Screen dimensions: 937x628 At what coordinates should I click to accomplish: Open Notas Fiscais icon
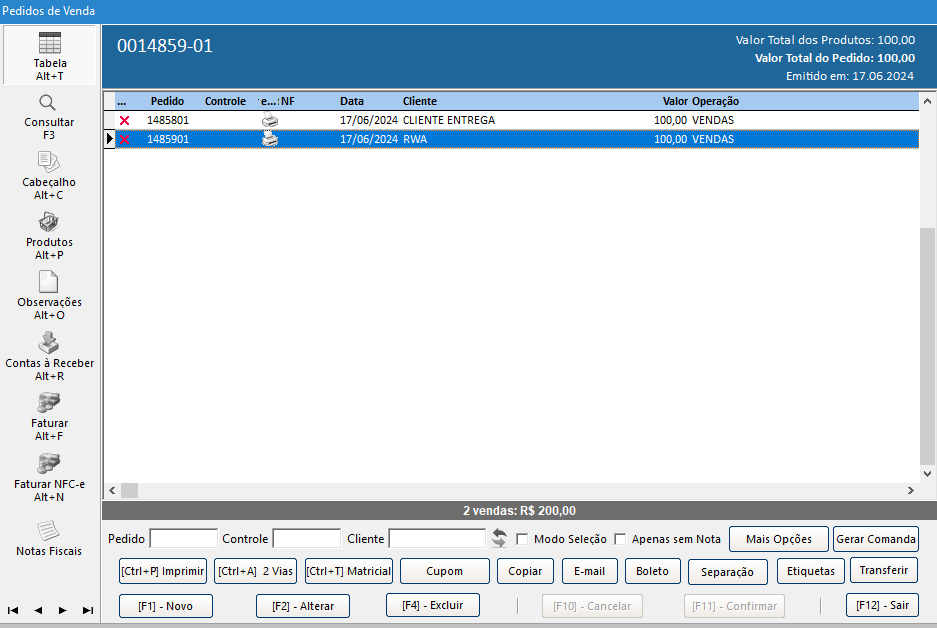coord(48,530)
